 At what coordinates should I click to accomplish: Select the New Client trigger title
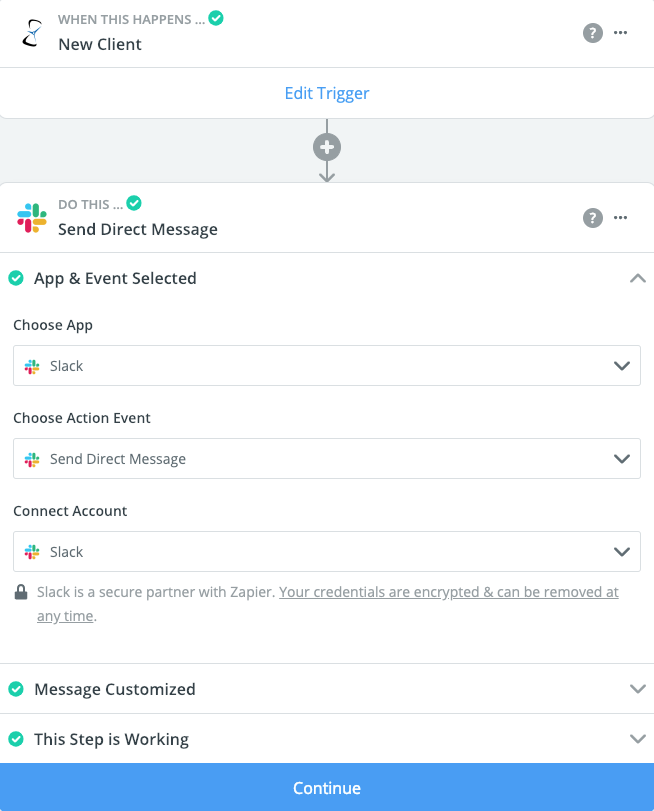pos(100,44)
